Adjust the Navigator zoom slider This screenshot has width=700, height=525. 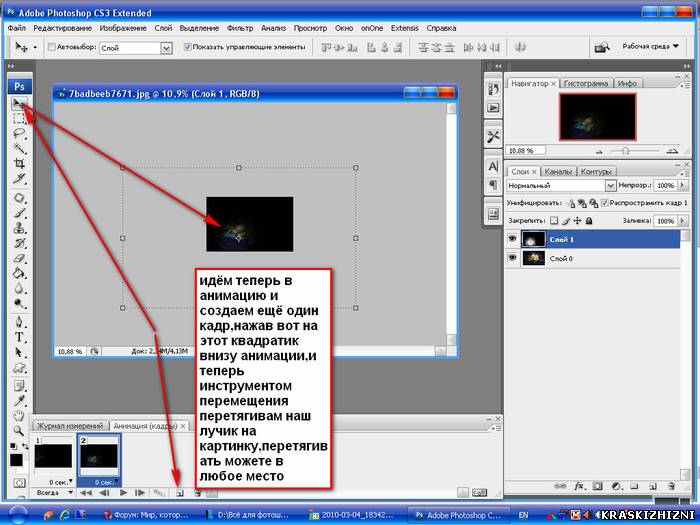pos(626,151)
